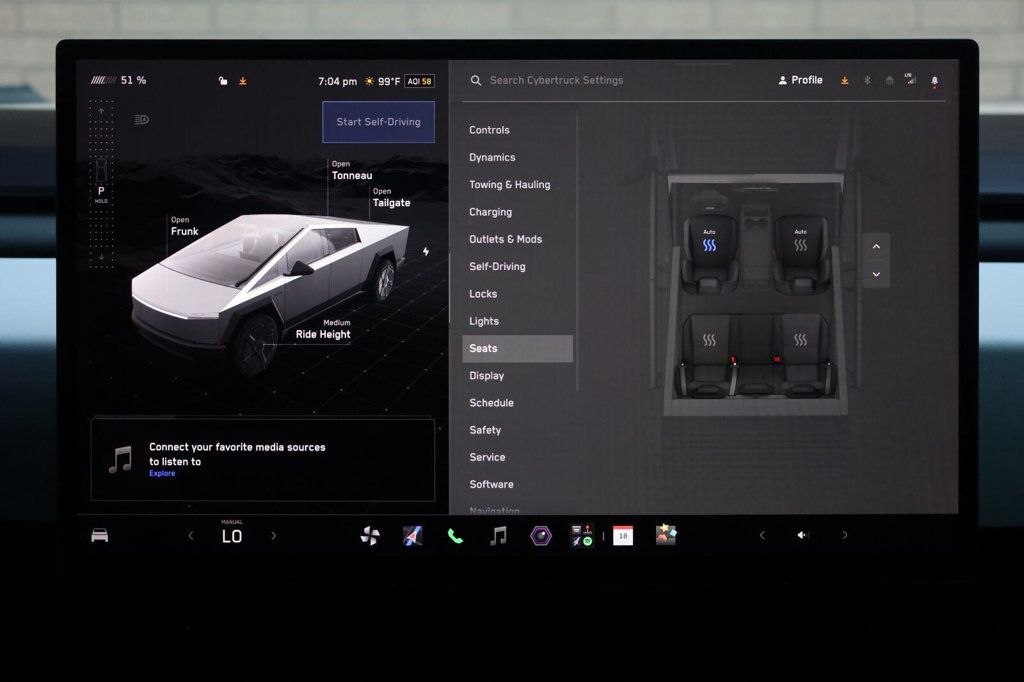The width and height of the screenshot is (1024, 682).
Task: Open the LTE signal status icon
Action: (910, 79)
